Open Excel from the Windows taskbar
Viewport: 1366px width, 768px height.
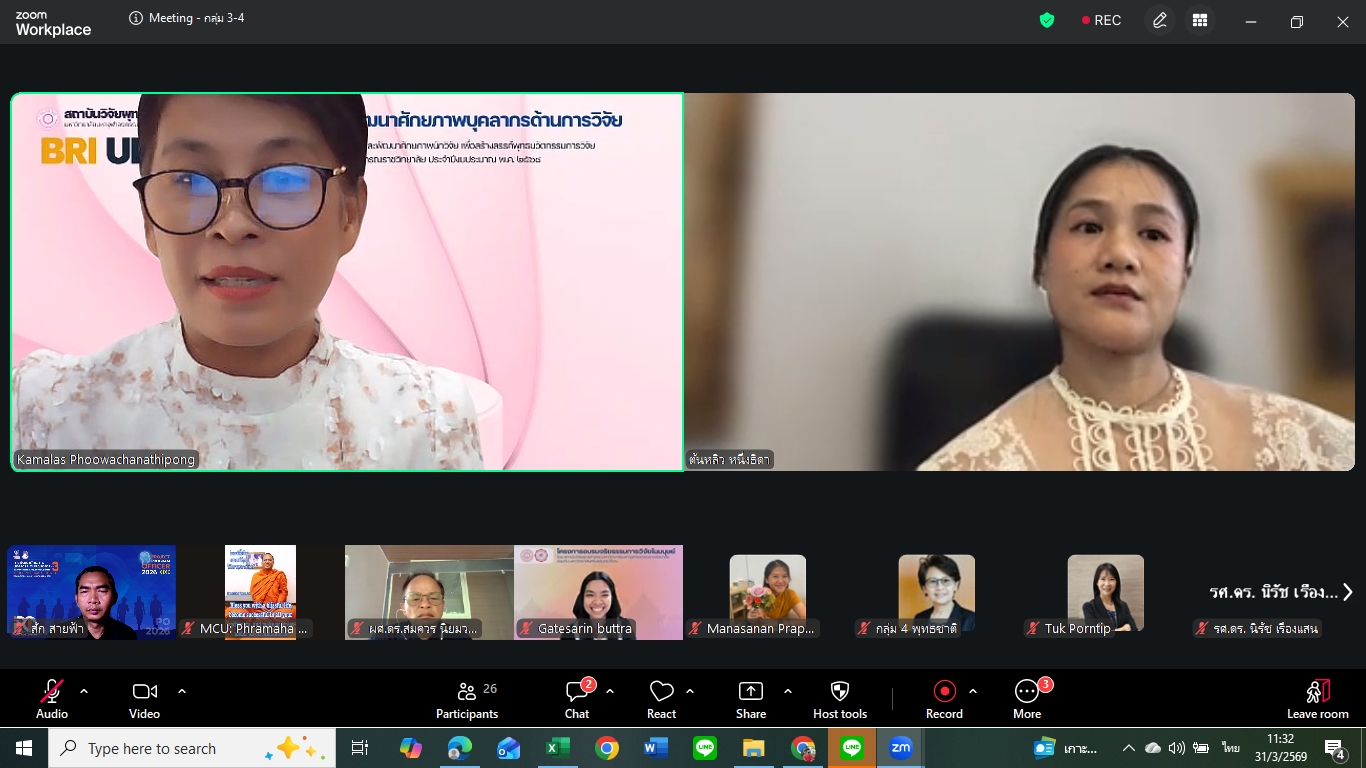557,748
